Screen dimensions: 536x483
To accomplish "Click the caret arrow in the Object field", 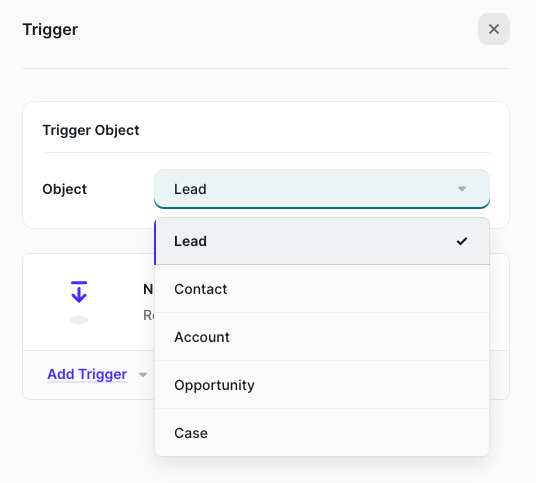I will click(462, 189).
